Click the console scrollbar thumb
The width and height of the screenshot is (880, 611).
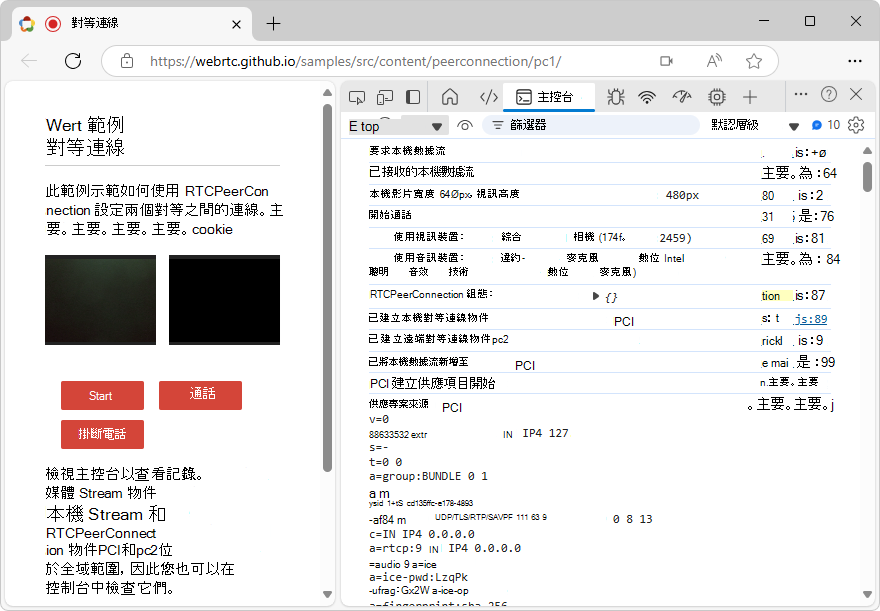(x=867, y=176)
